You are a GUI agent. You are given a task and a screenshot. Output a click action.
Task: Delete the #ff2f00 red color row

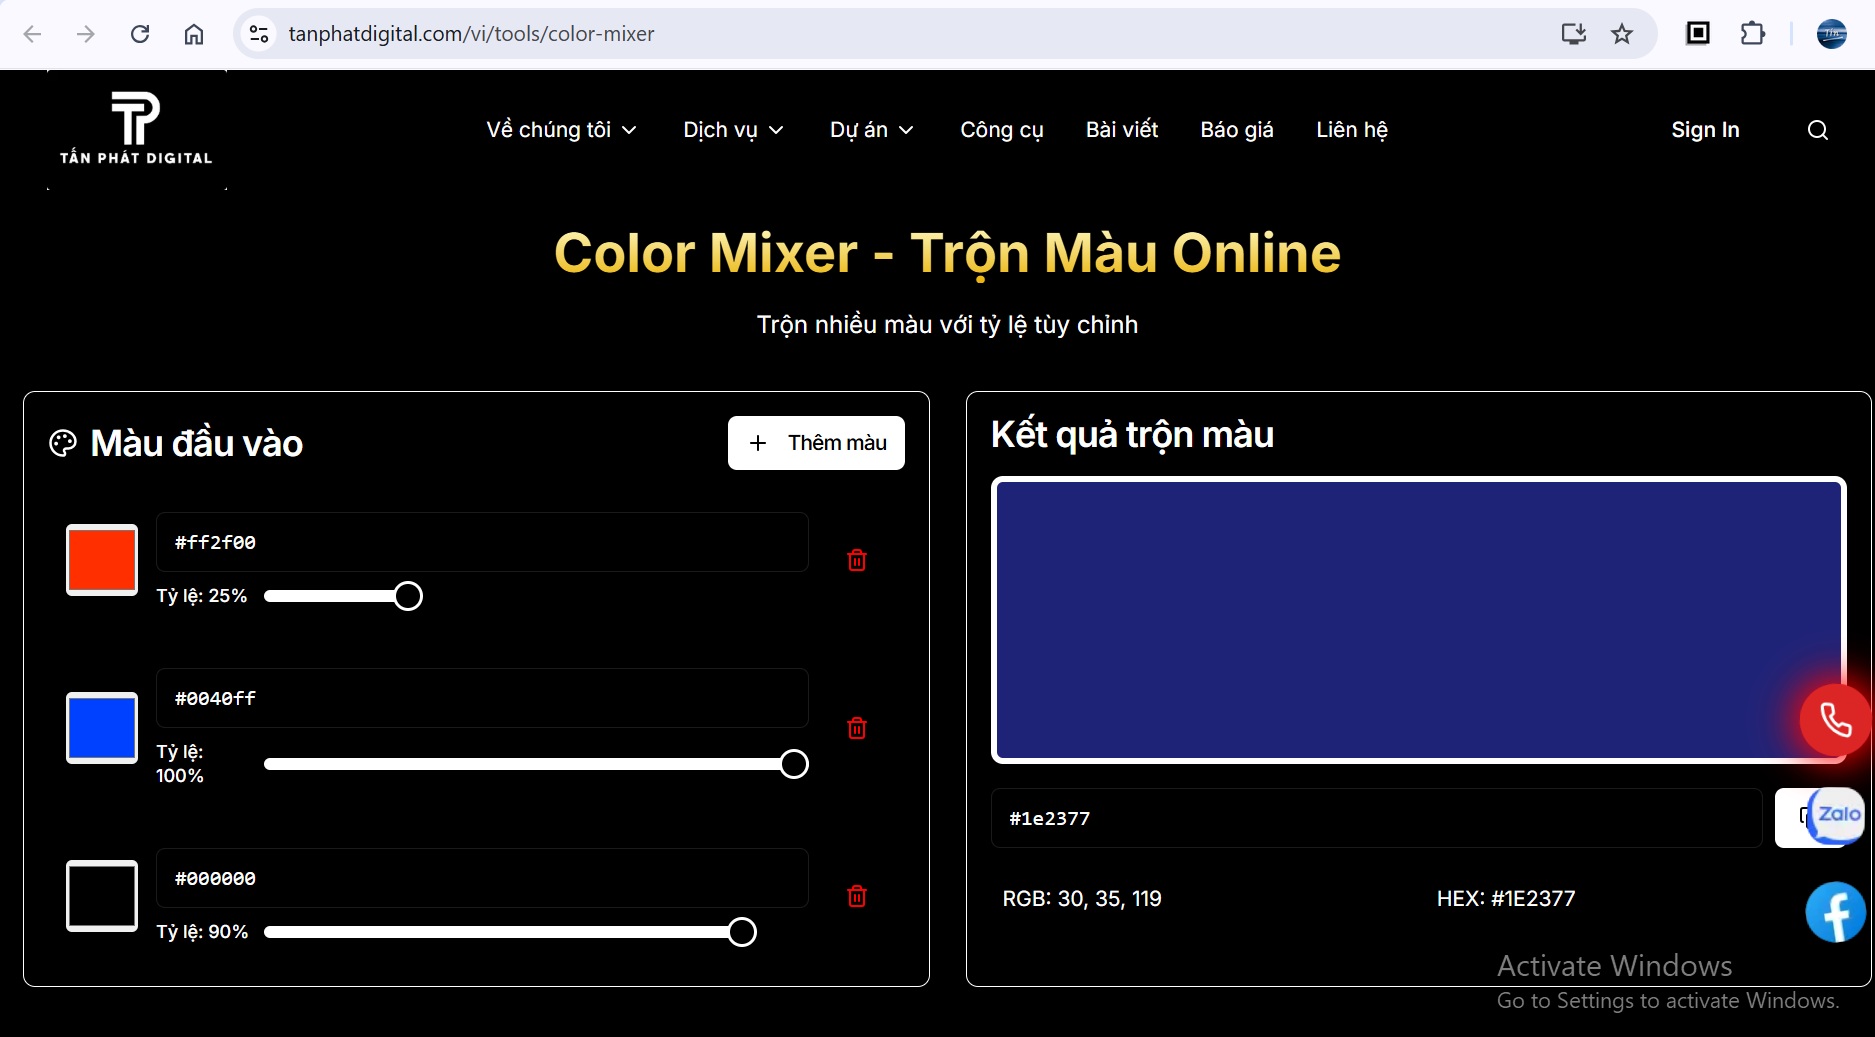pyautogui.click(x=857, y=560)
